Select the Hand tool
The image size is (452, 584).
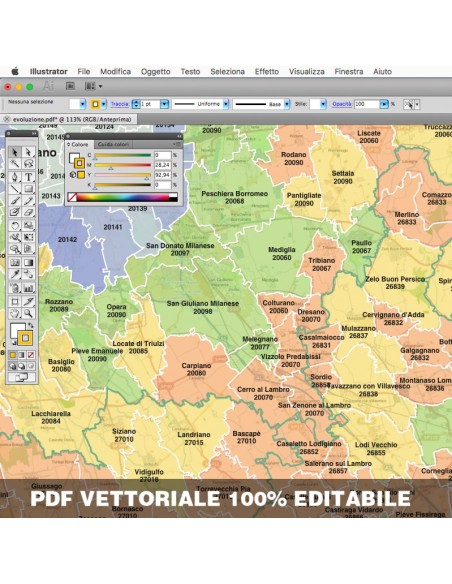tap(15, 313)
